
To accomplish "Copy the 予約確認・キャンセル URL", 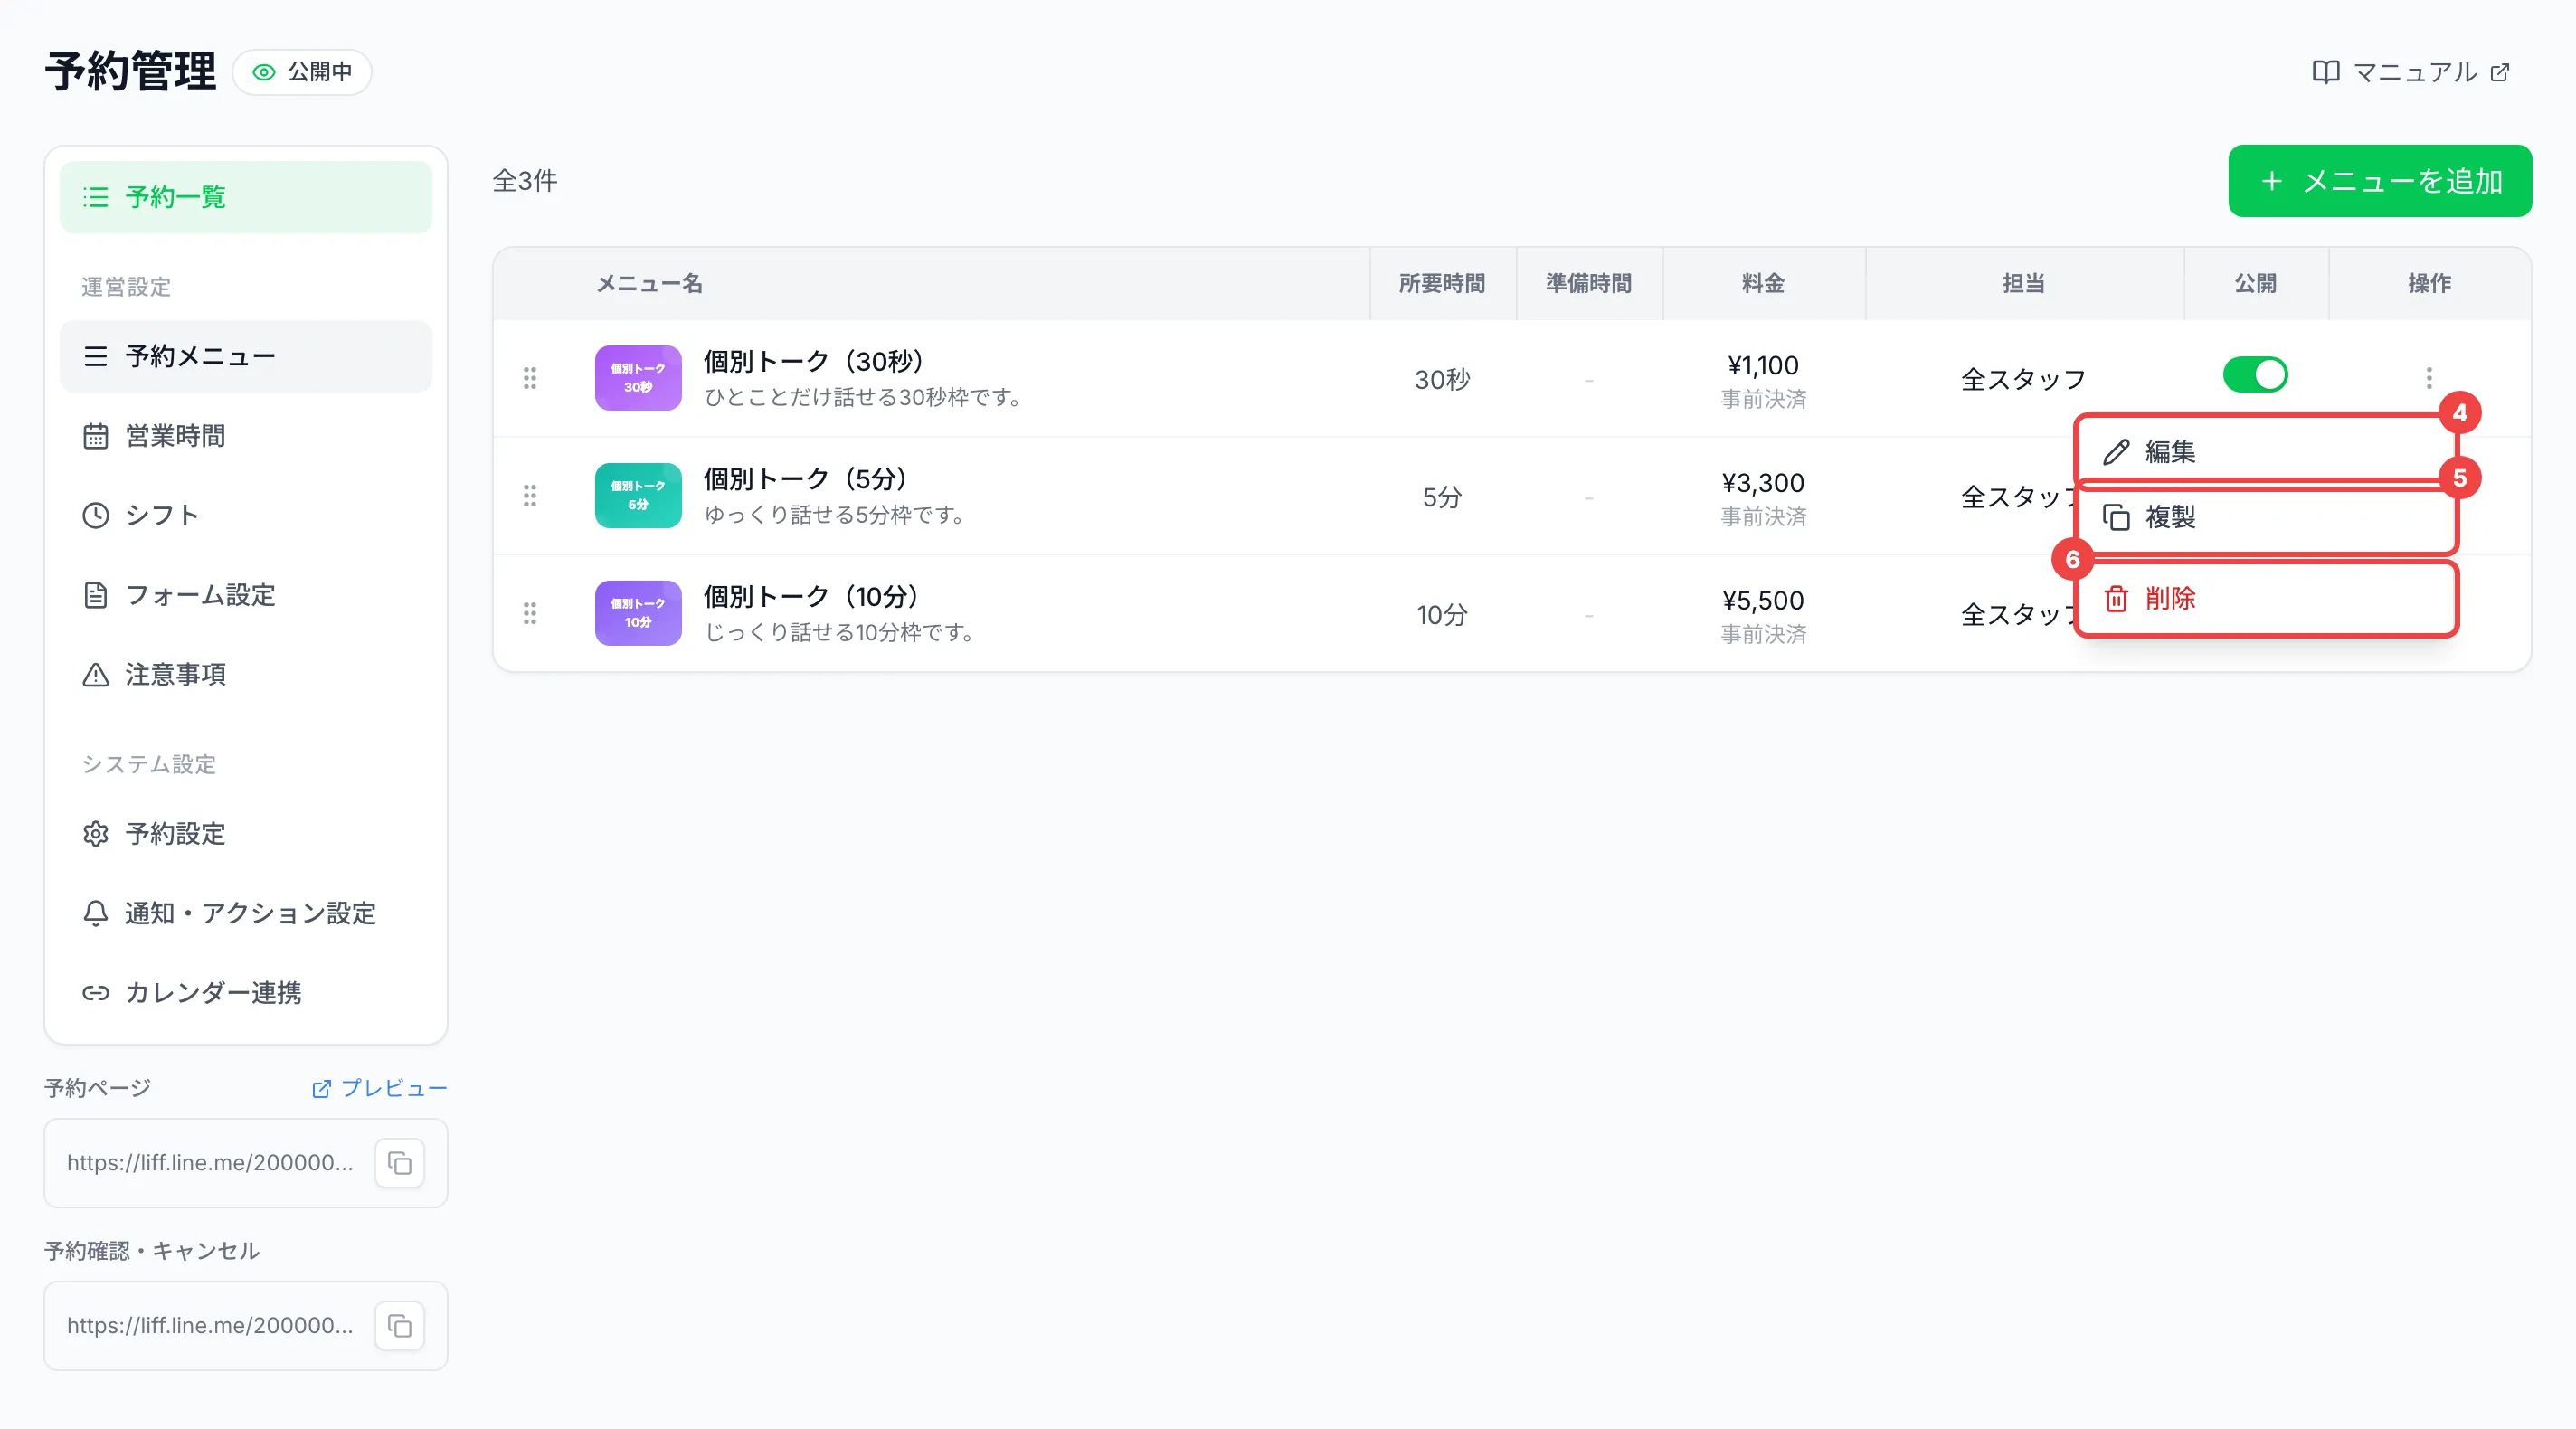I will [x=400, y=1326].
